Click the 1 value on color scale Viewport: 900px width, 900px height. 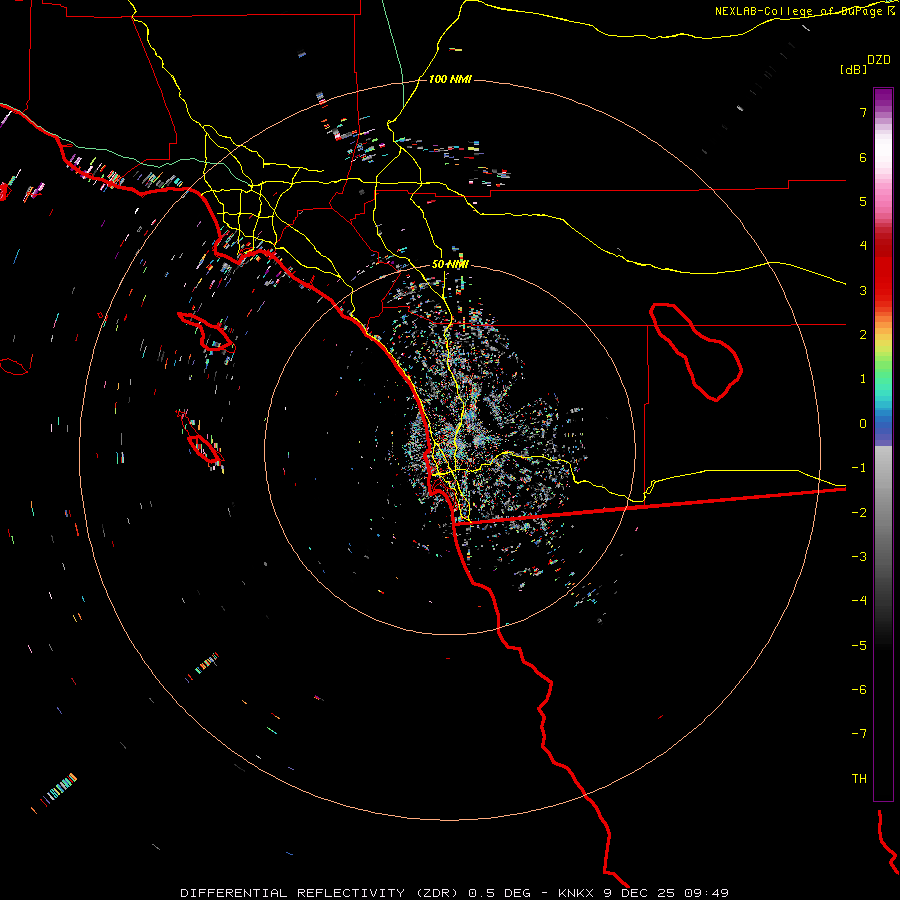point(863,379)
